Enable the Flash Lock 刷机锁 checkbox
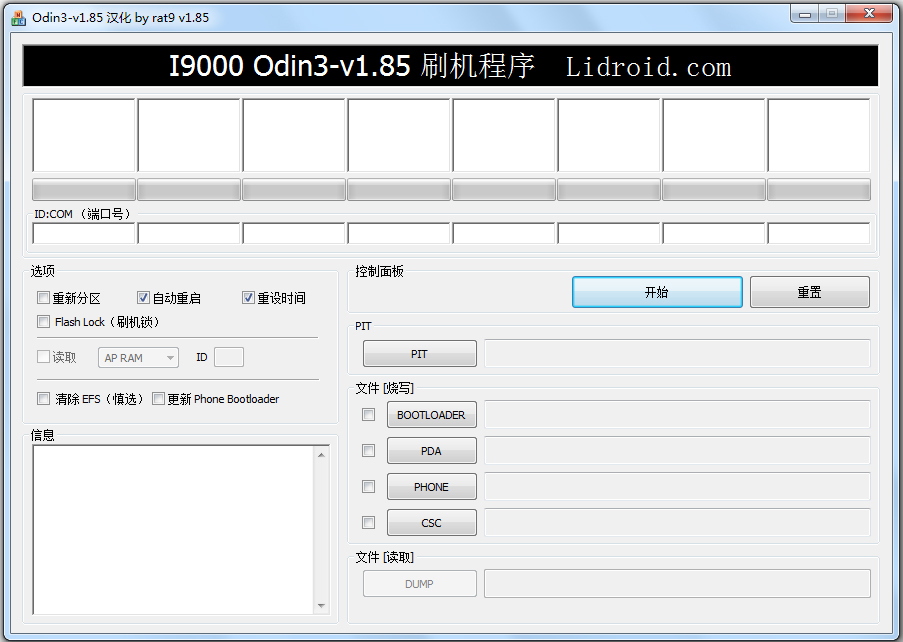This screenshot has width=903, height=642. [43, 320]
